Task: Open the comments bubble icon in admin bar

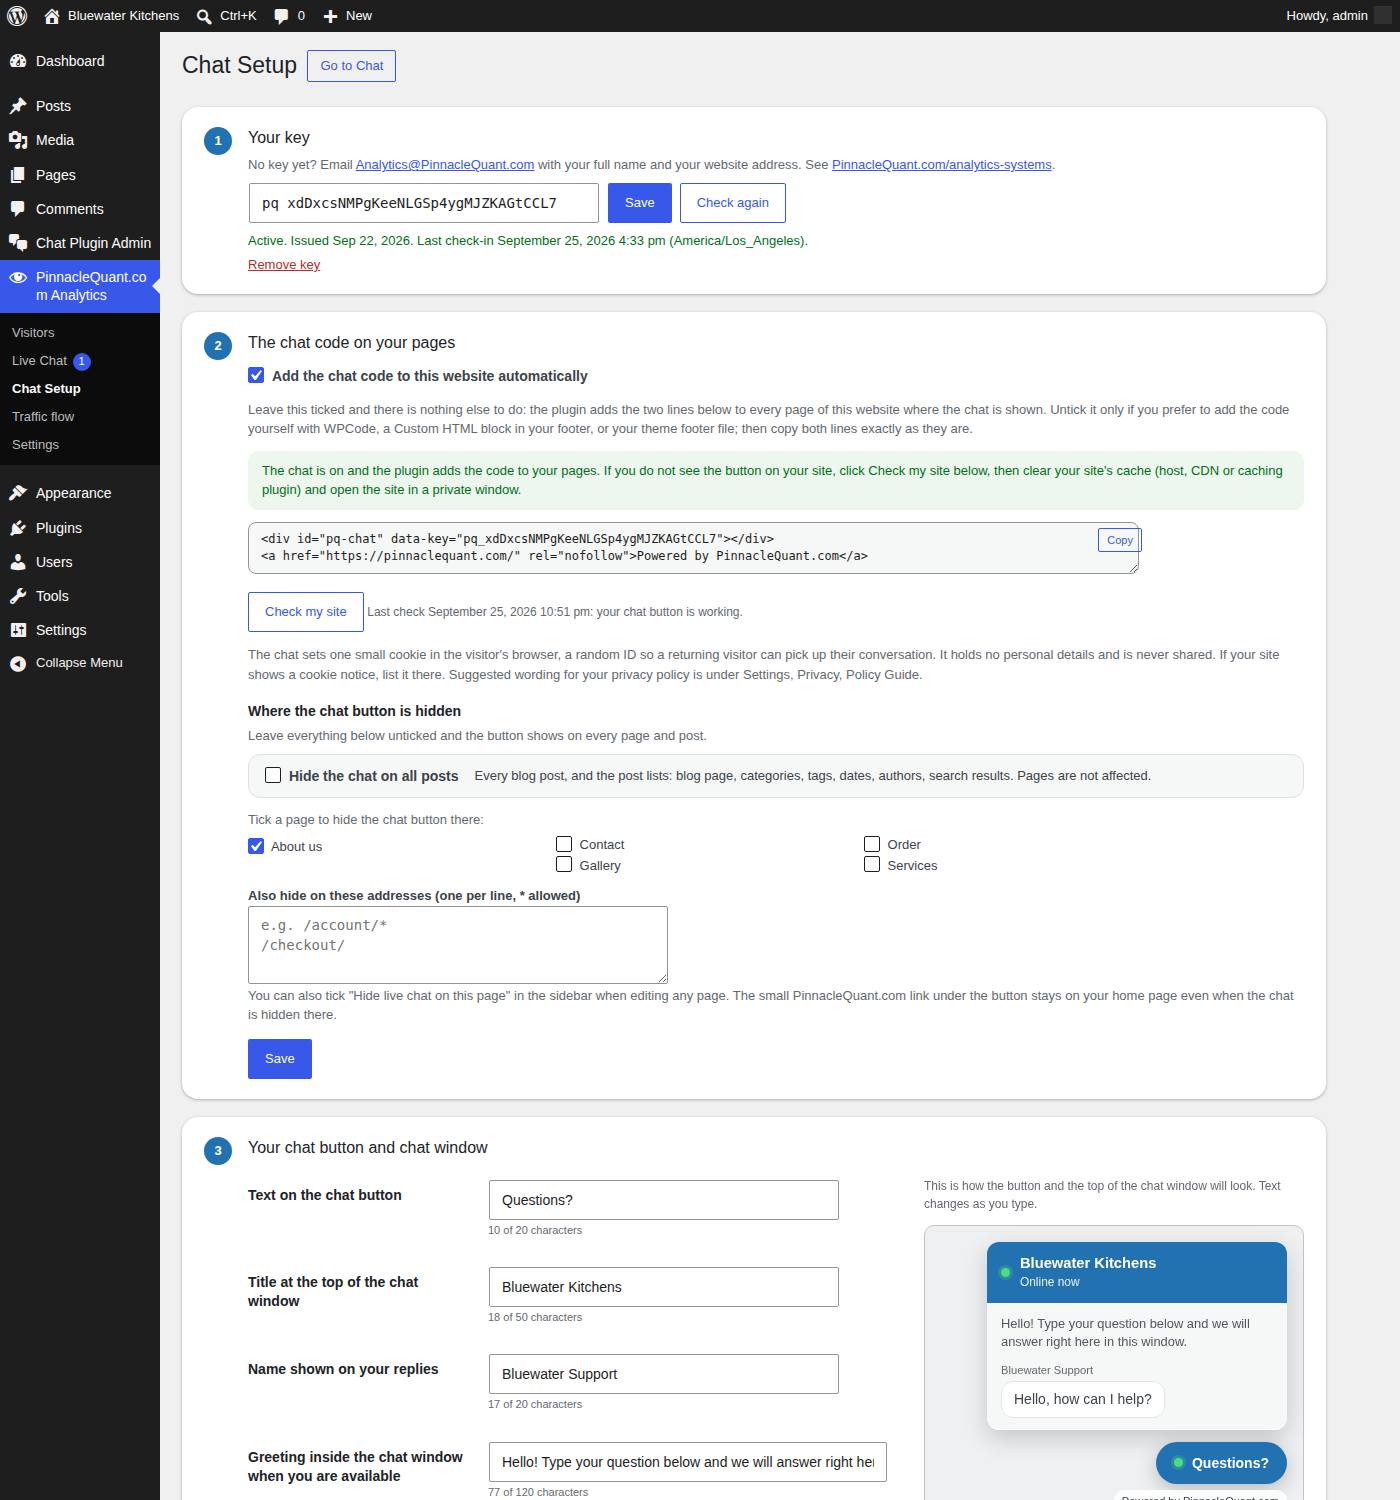Action: tap(281, 16)
